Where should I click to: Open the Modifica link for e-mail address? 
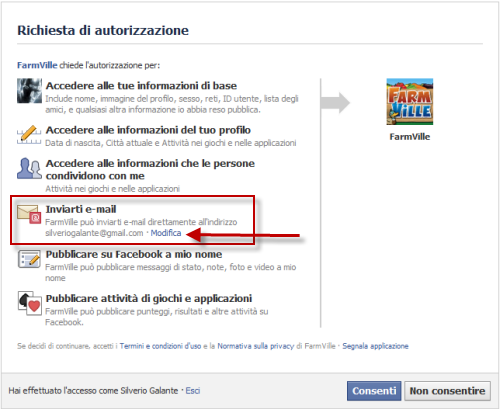(166, 233)
